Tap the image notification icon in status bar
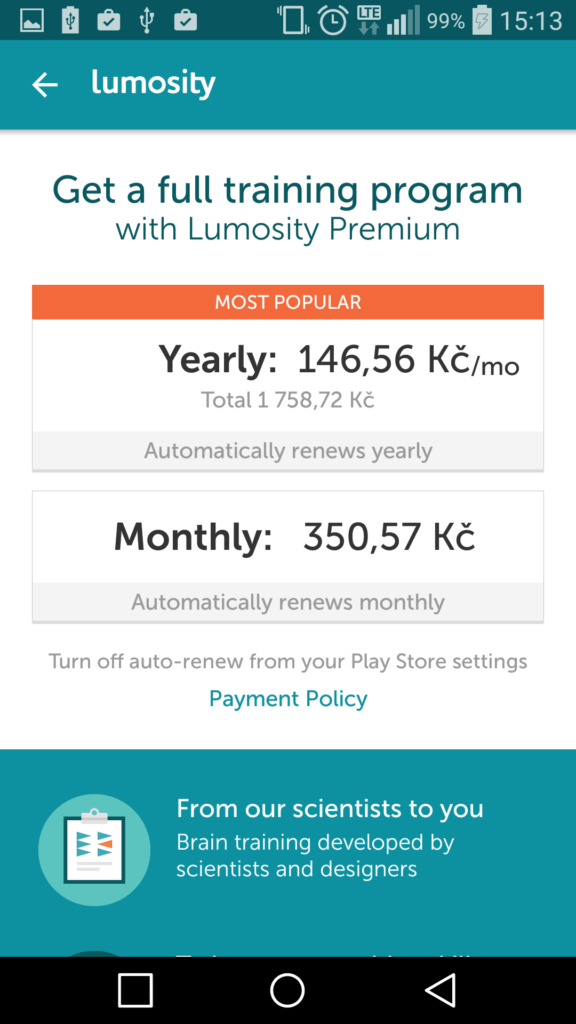Screen dimensions: 576x1024 coord(32,21)
